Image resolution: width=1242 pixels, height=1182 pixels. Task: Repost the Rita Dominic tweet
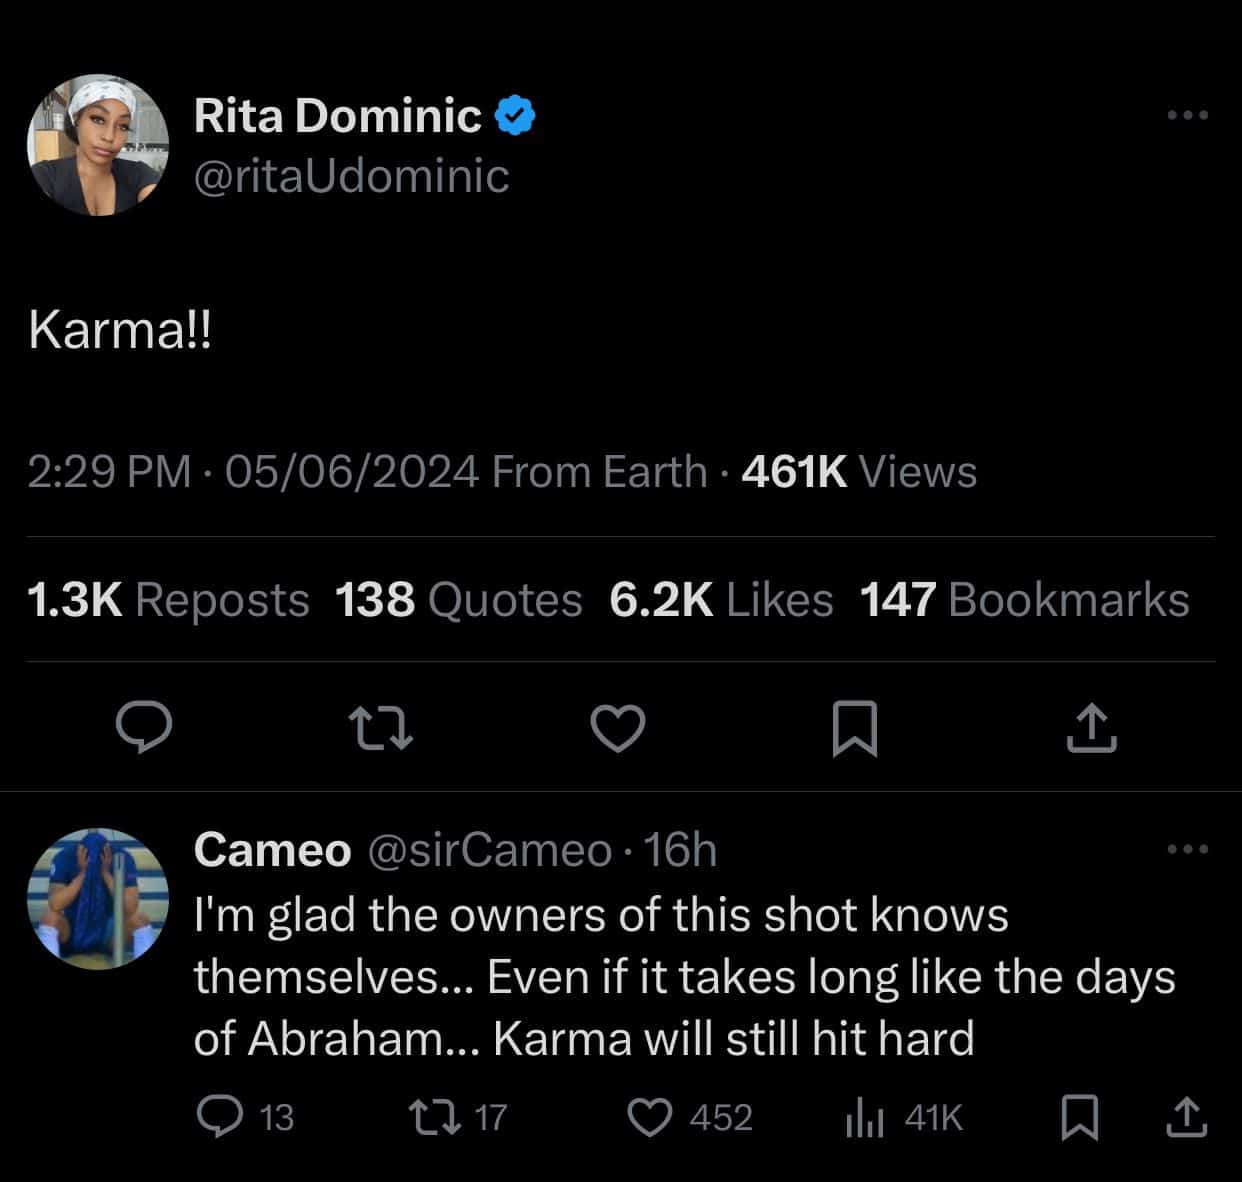pos(381,728)
